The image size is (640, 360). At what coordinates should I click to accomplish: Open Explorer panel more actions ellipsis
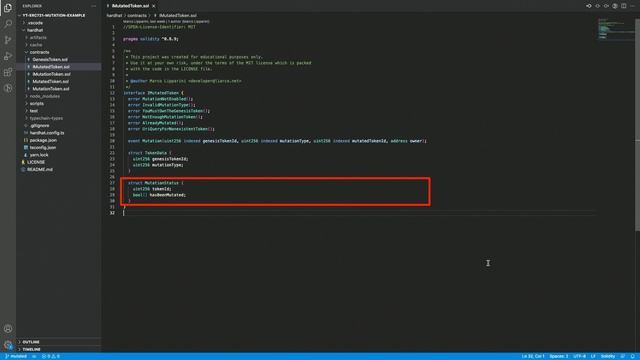tap(93, 6)
